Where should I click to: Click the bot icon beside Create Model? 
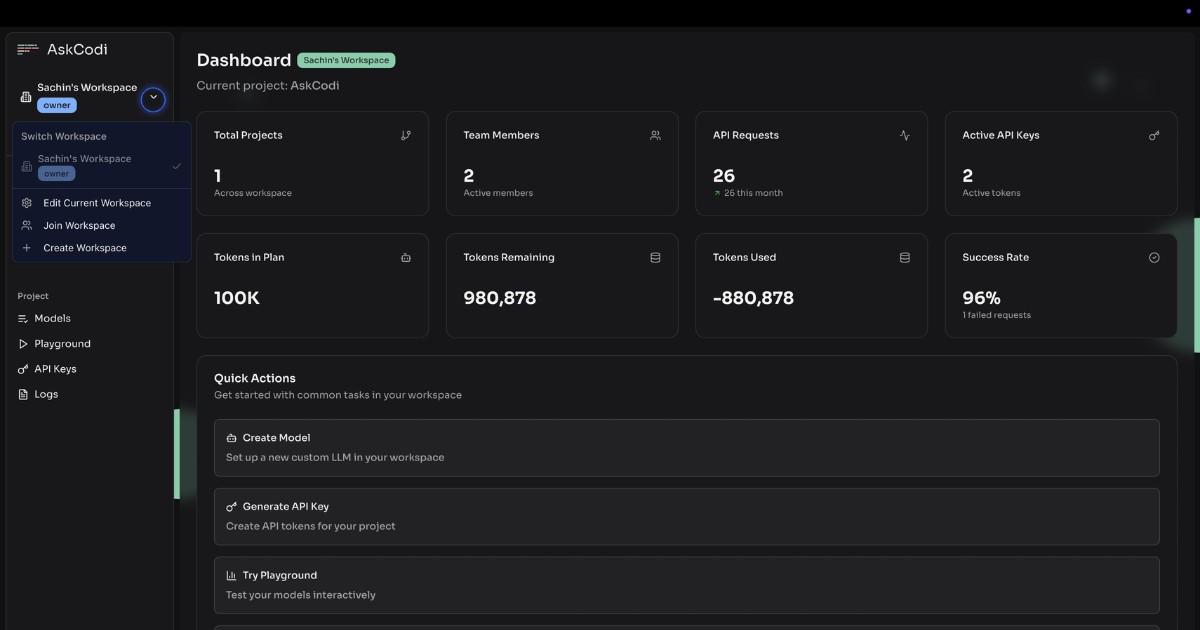pyautogui.click(x=232, y=438)
